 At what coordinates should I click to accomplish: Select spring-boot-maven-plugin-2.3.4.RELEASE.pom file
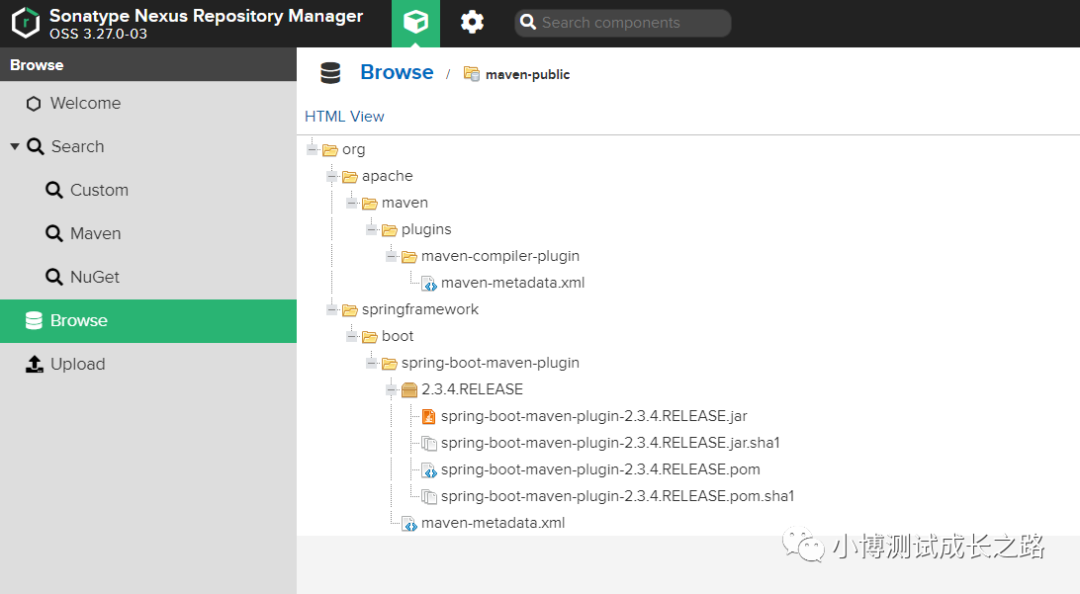click(600, 469)
